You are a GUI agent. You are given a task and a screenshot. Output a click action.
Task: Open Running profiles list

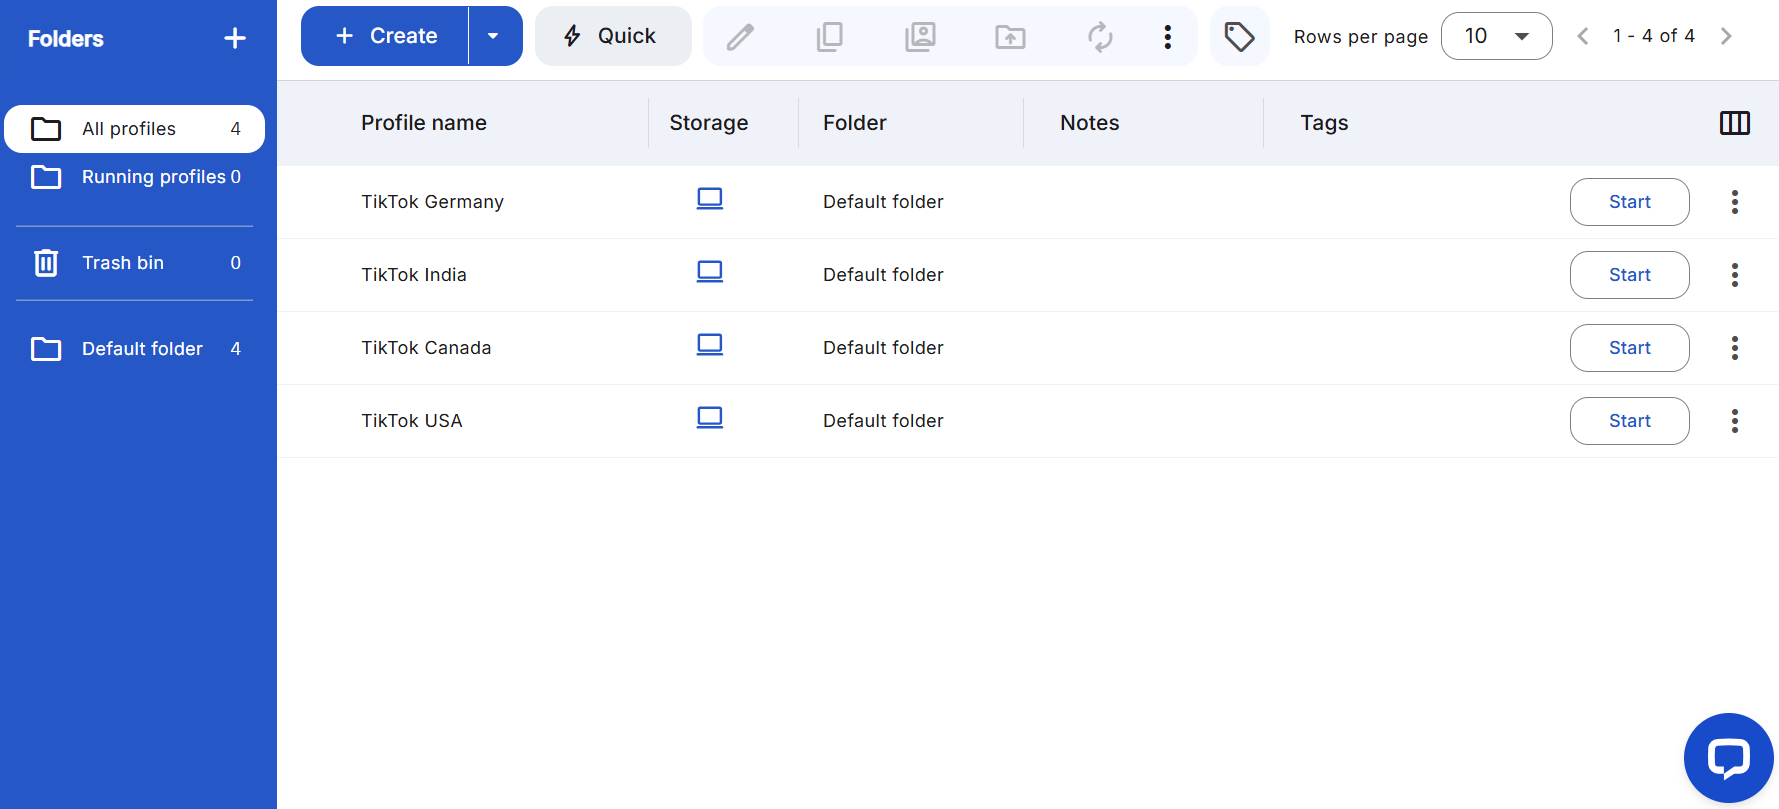135,177
